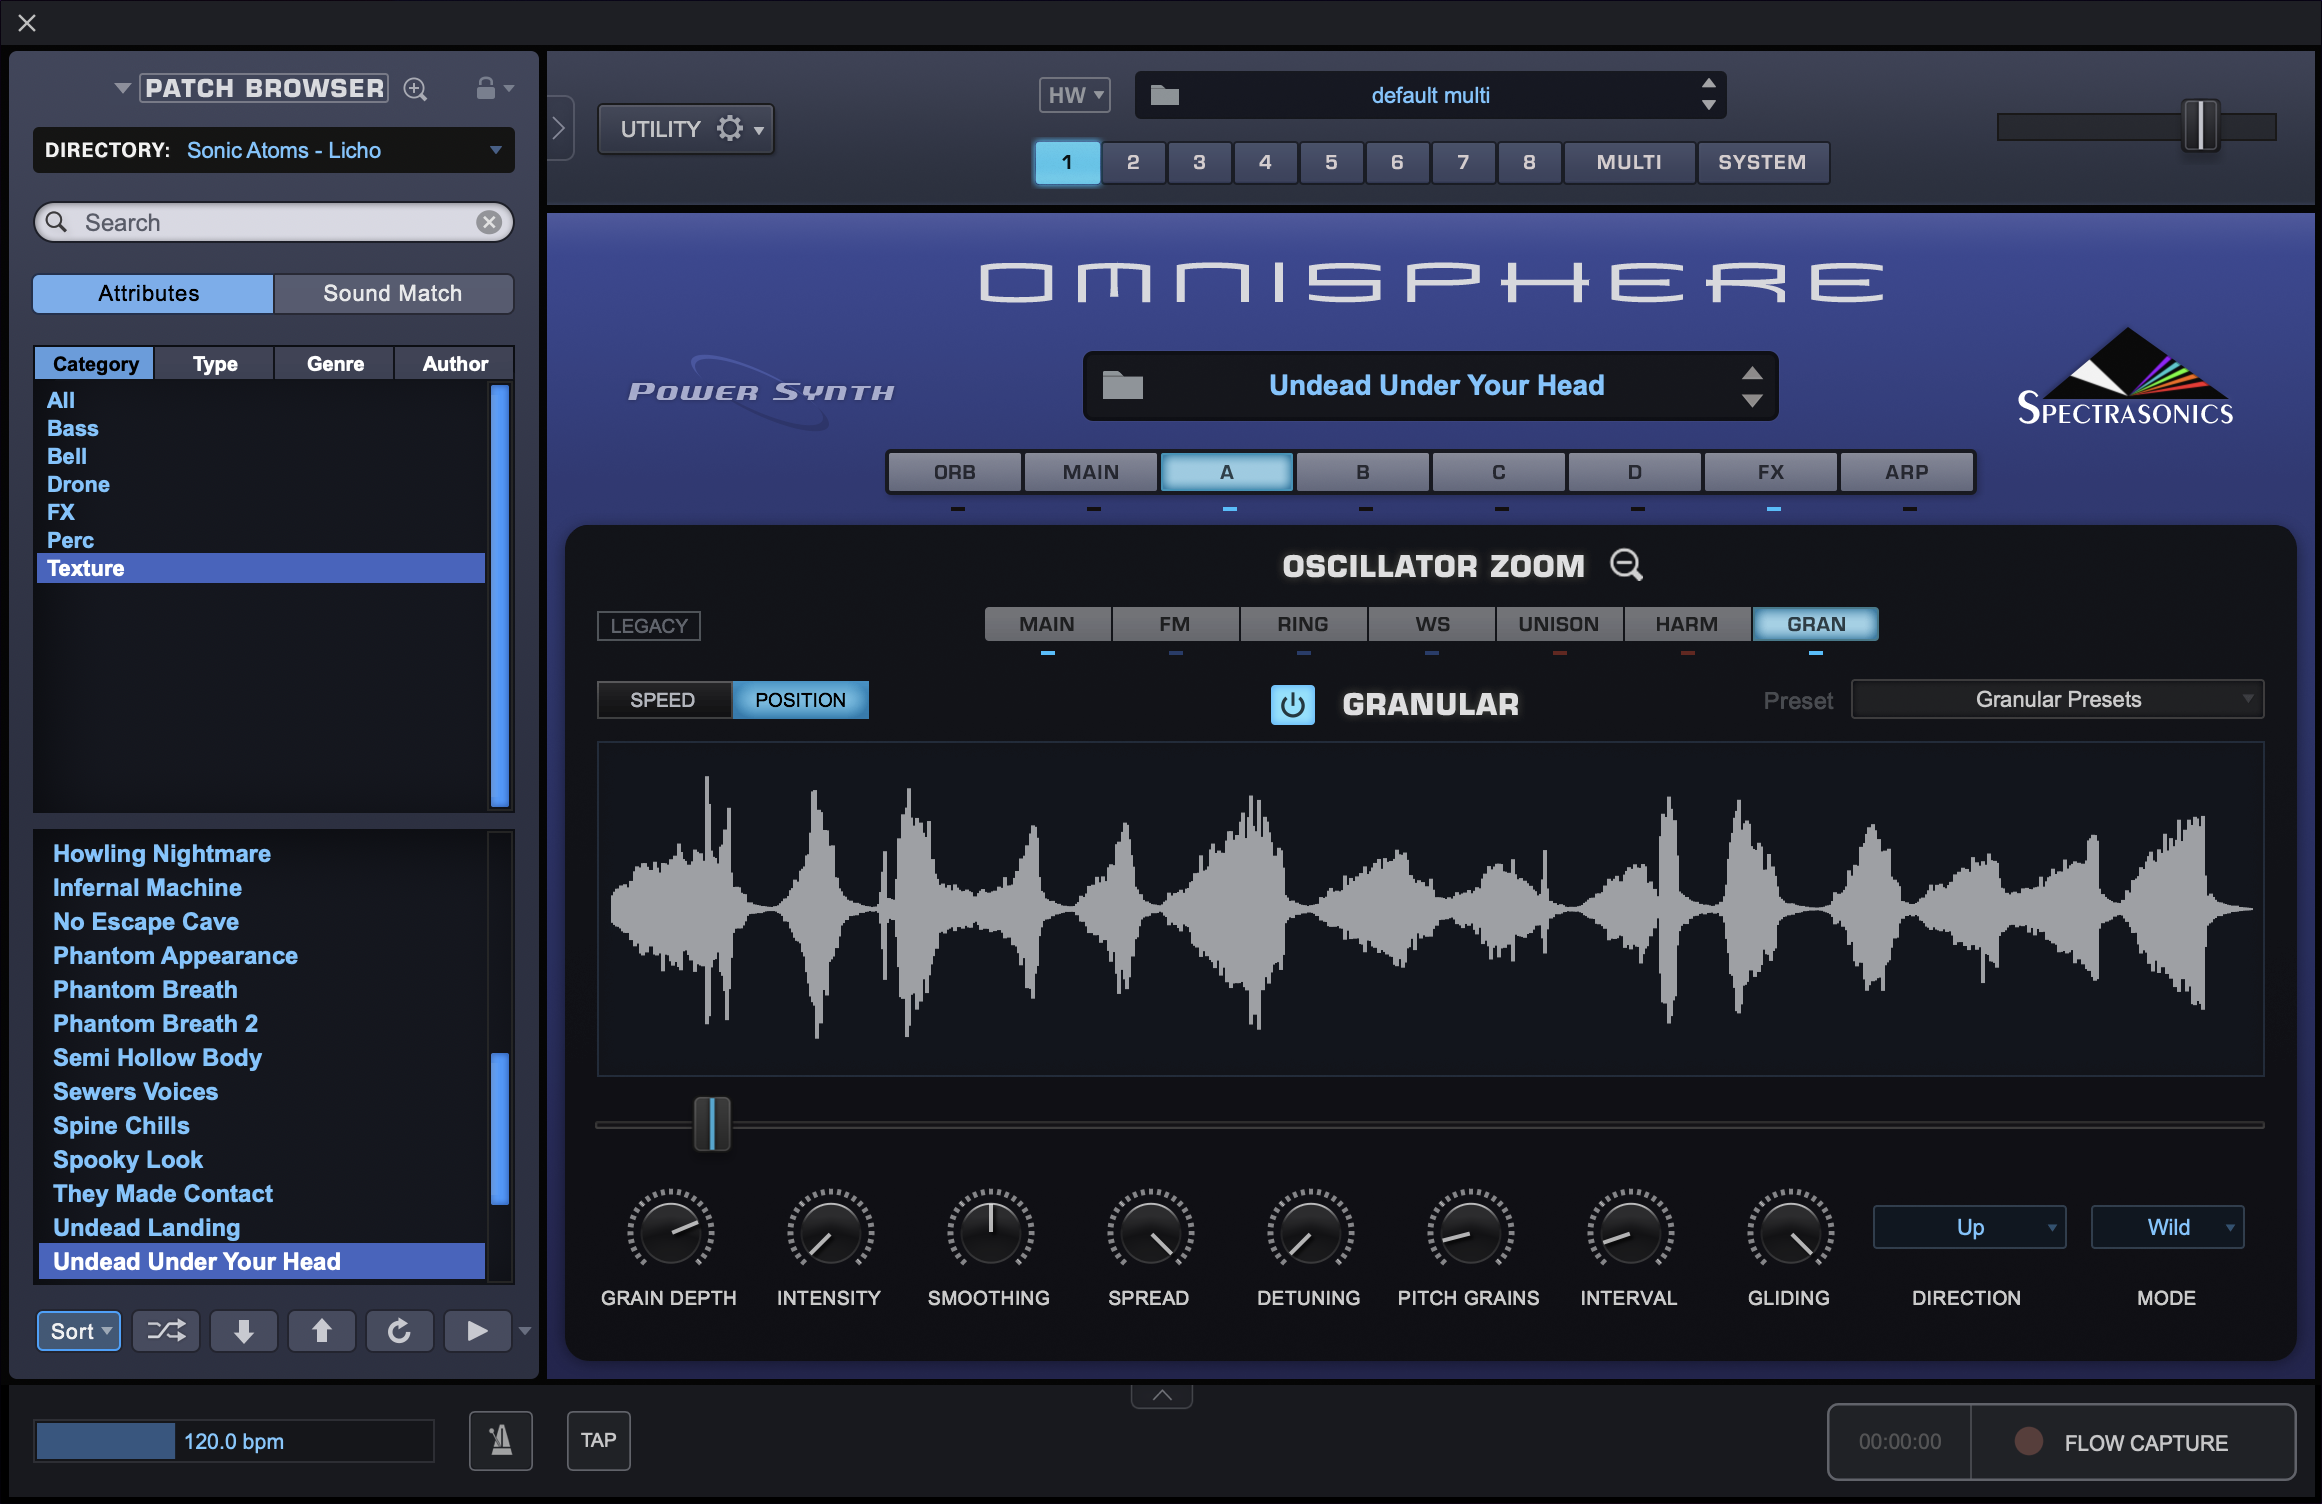Image resolution: width=2322 pixels, height=1504 pixels.
Task: Click the Patch Browser magnifier zoom icon
Action: coord(415,89)
